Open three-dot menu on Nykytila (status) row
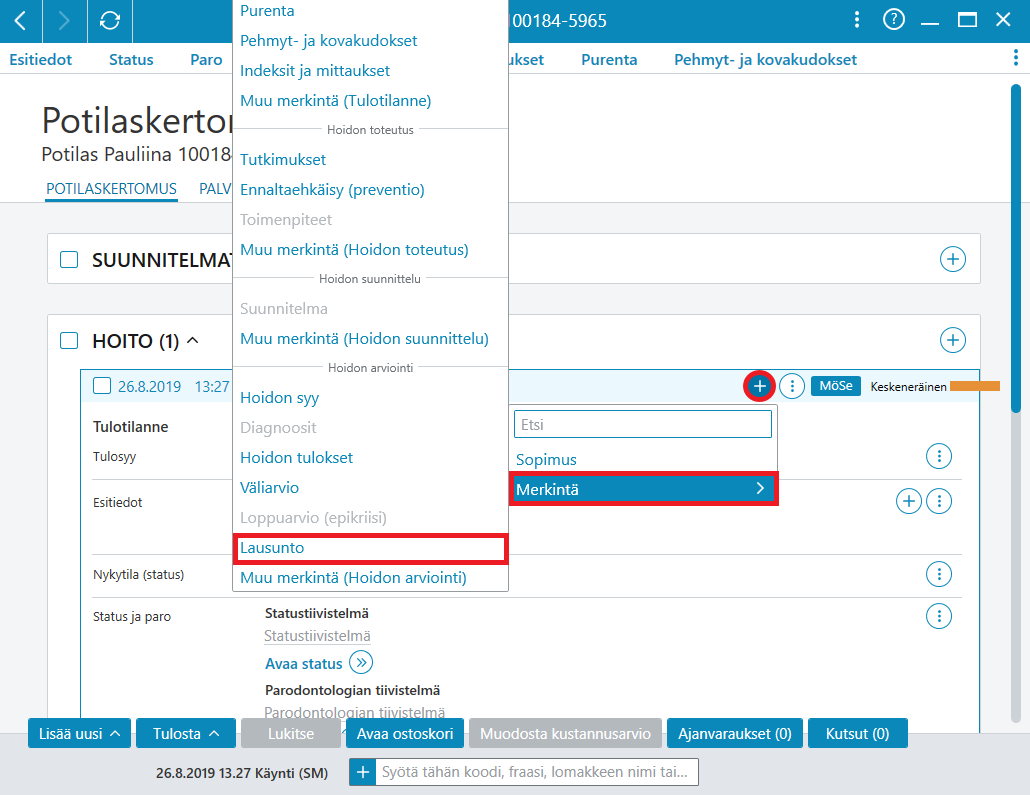Viewport: 1030px width, 795px height. click(939, 574)
